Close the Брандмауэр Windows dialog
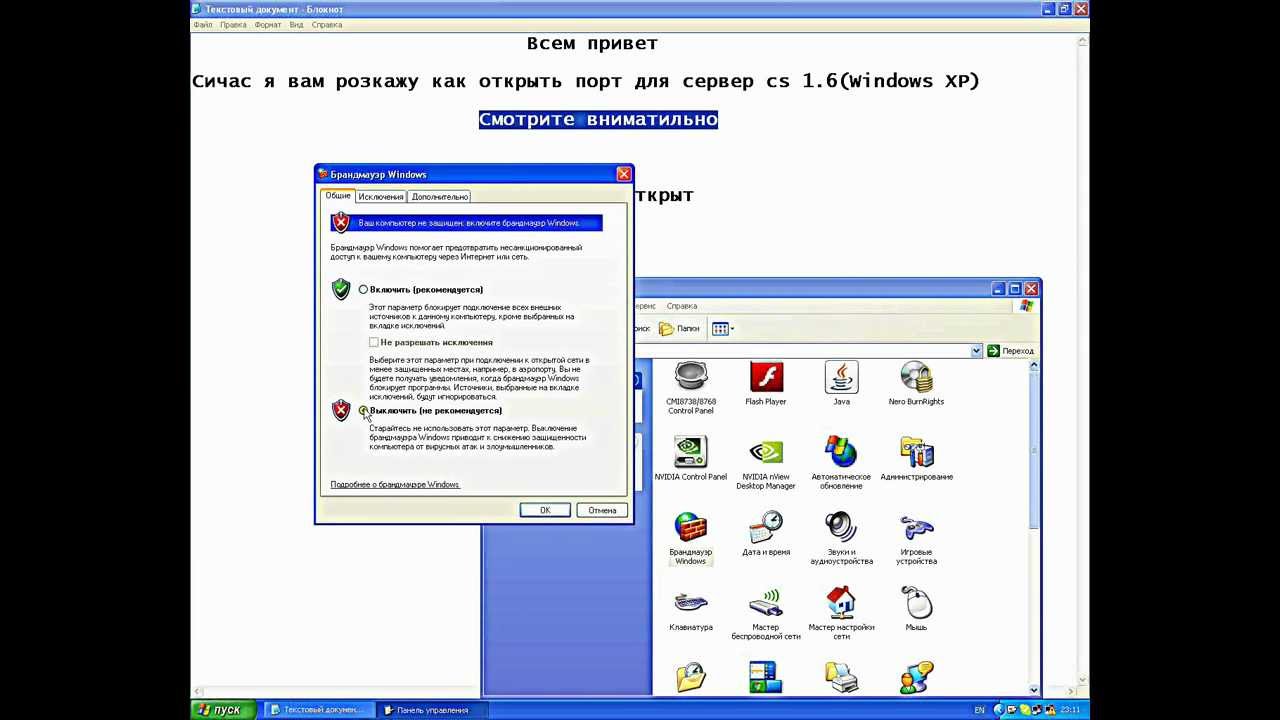The image size is (1280, 720). pyautogui.click(x=624, y=174)
